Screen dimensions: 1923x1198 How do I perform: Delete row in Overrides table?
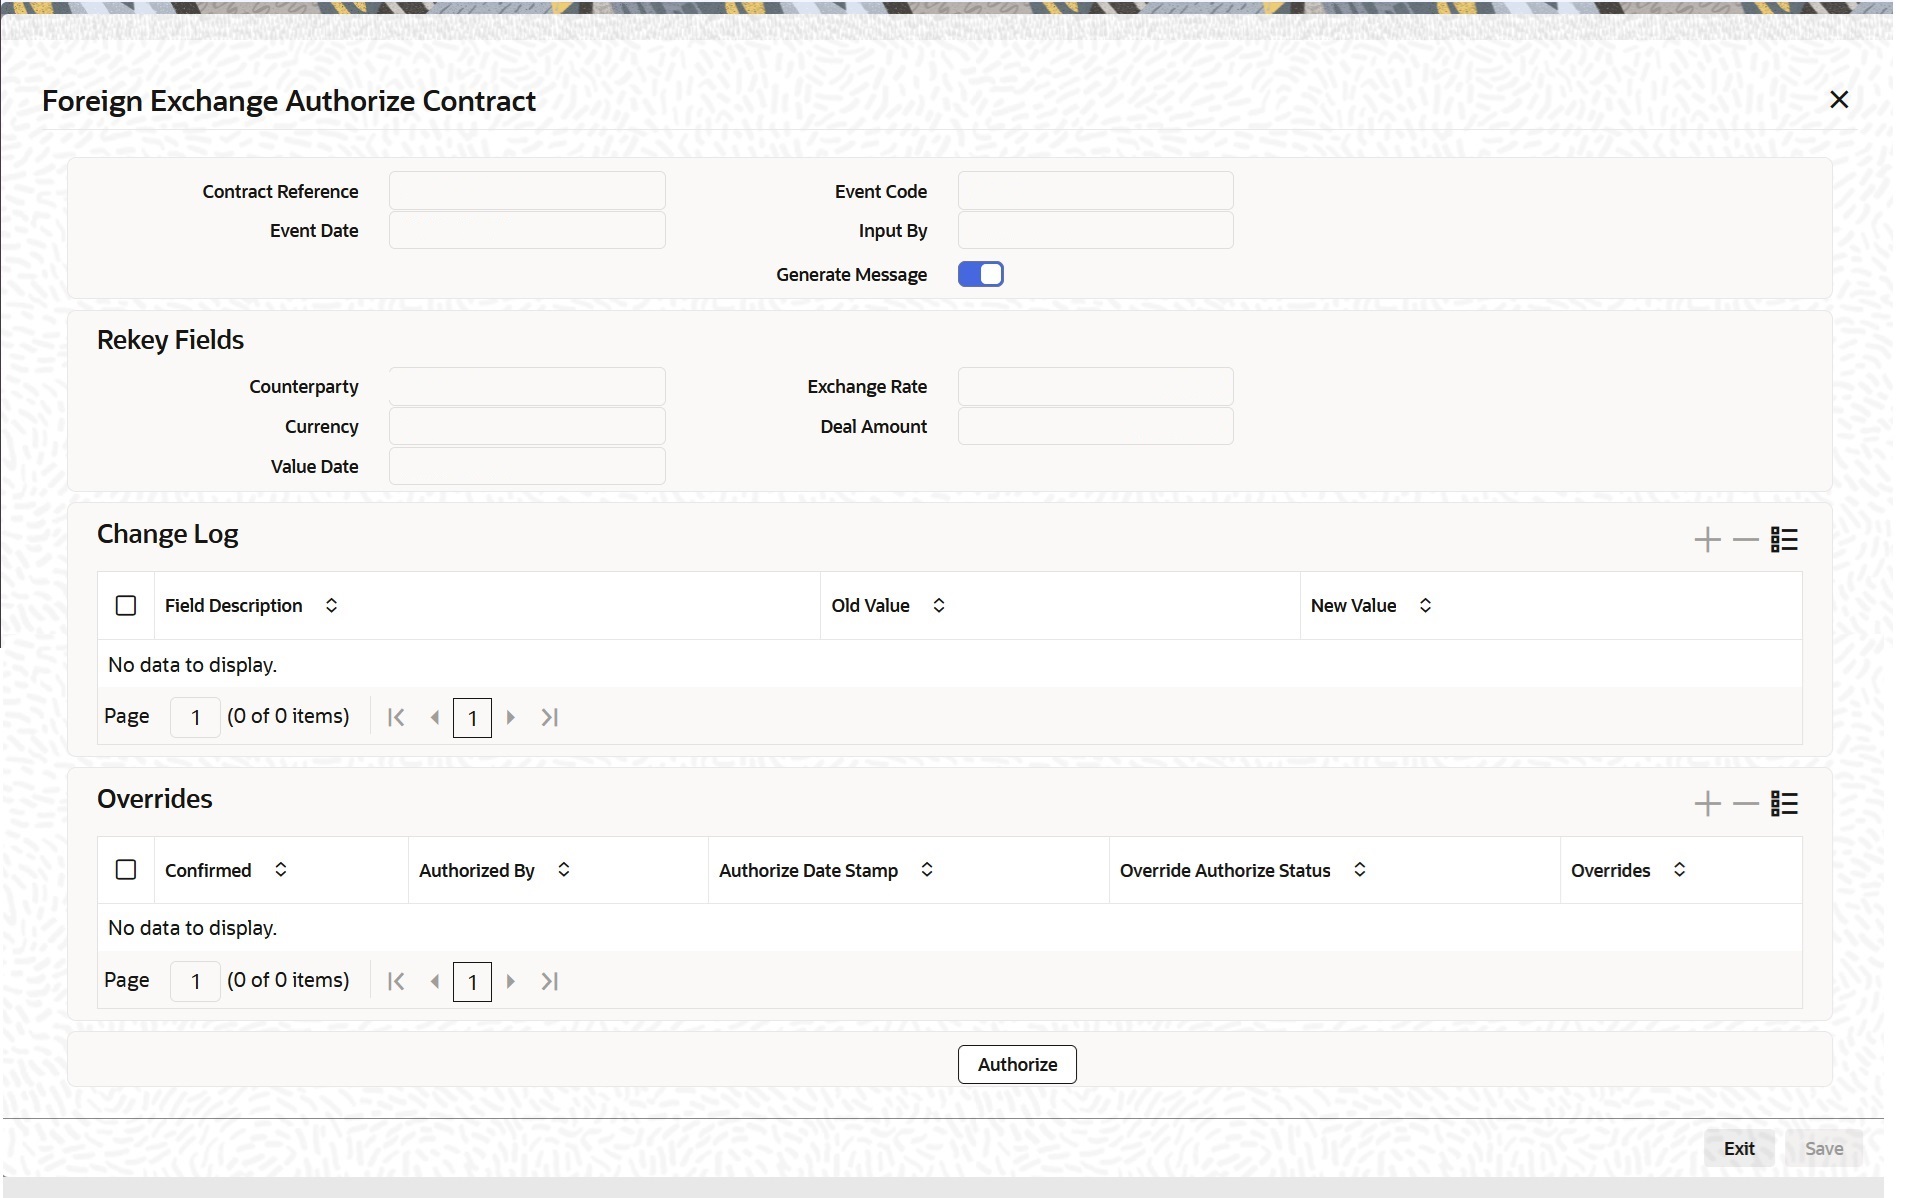1745,804
